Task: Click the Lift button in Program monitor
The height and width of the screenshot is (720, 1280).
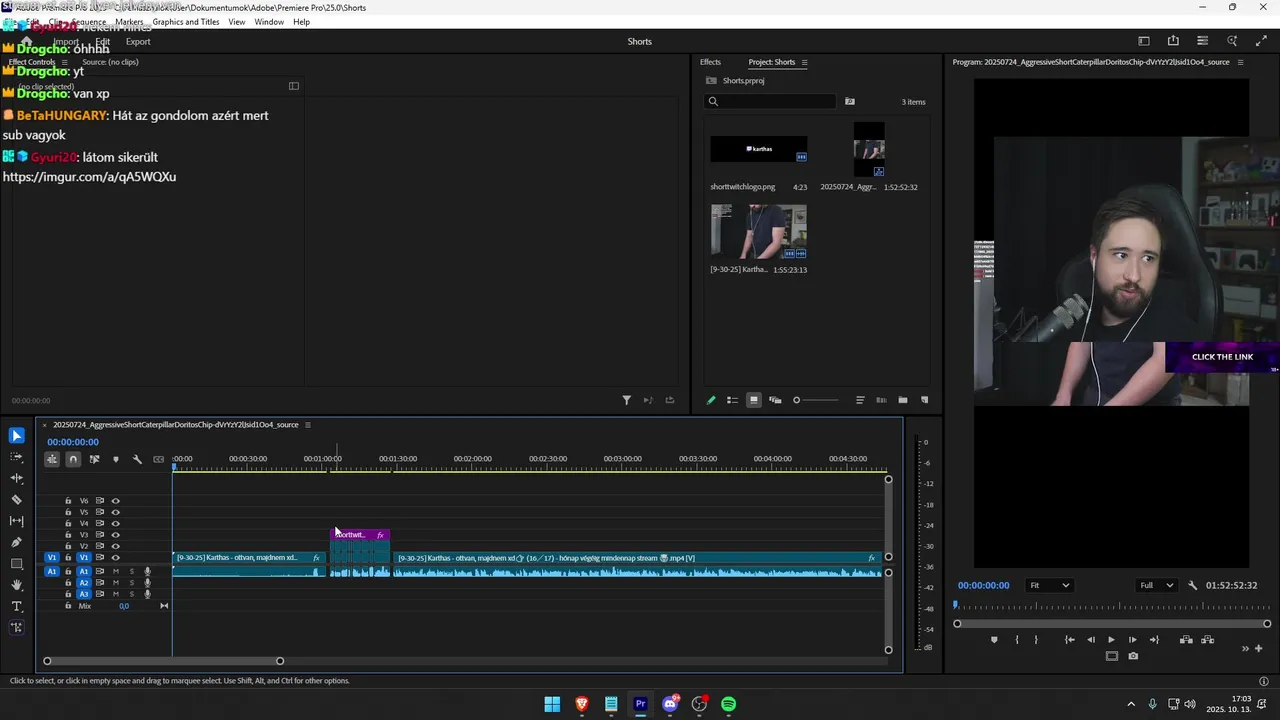Action: point(1186,640)
